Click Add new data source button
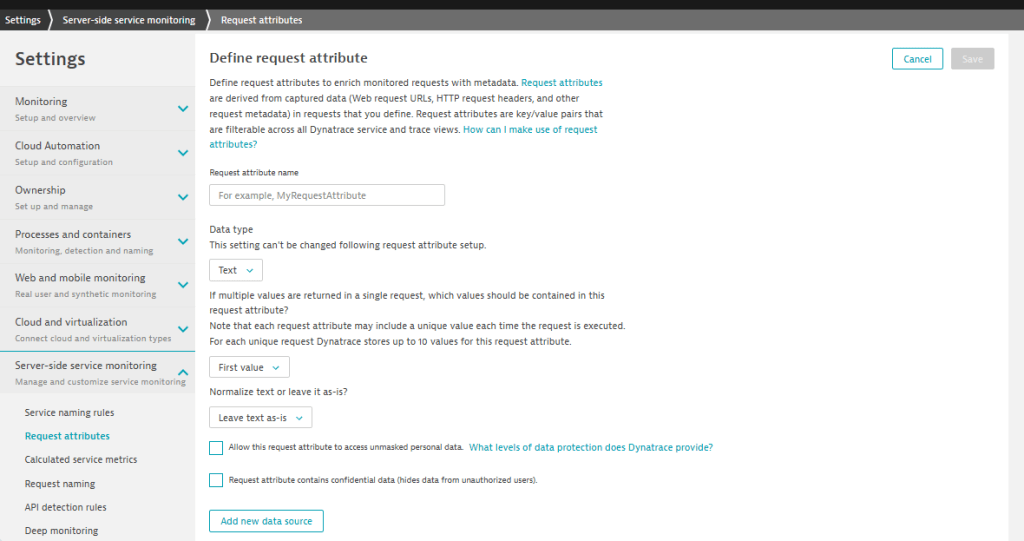Image resolution: width=1024 pixels, height=541 pixels. (266, 521)
